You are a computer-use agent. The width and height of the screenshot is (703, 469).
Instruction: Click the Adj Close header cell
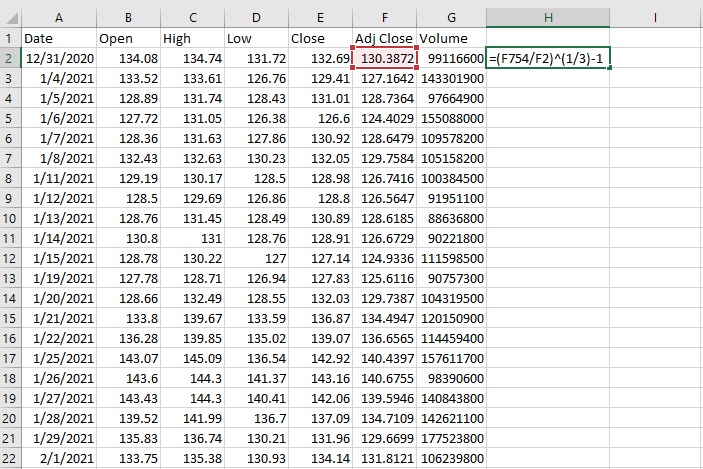(x=384, y=38)
